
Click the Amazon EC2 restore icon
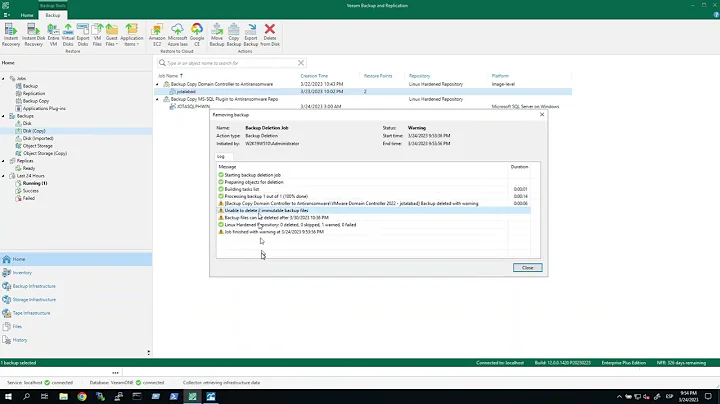click(157, 35)
